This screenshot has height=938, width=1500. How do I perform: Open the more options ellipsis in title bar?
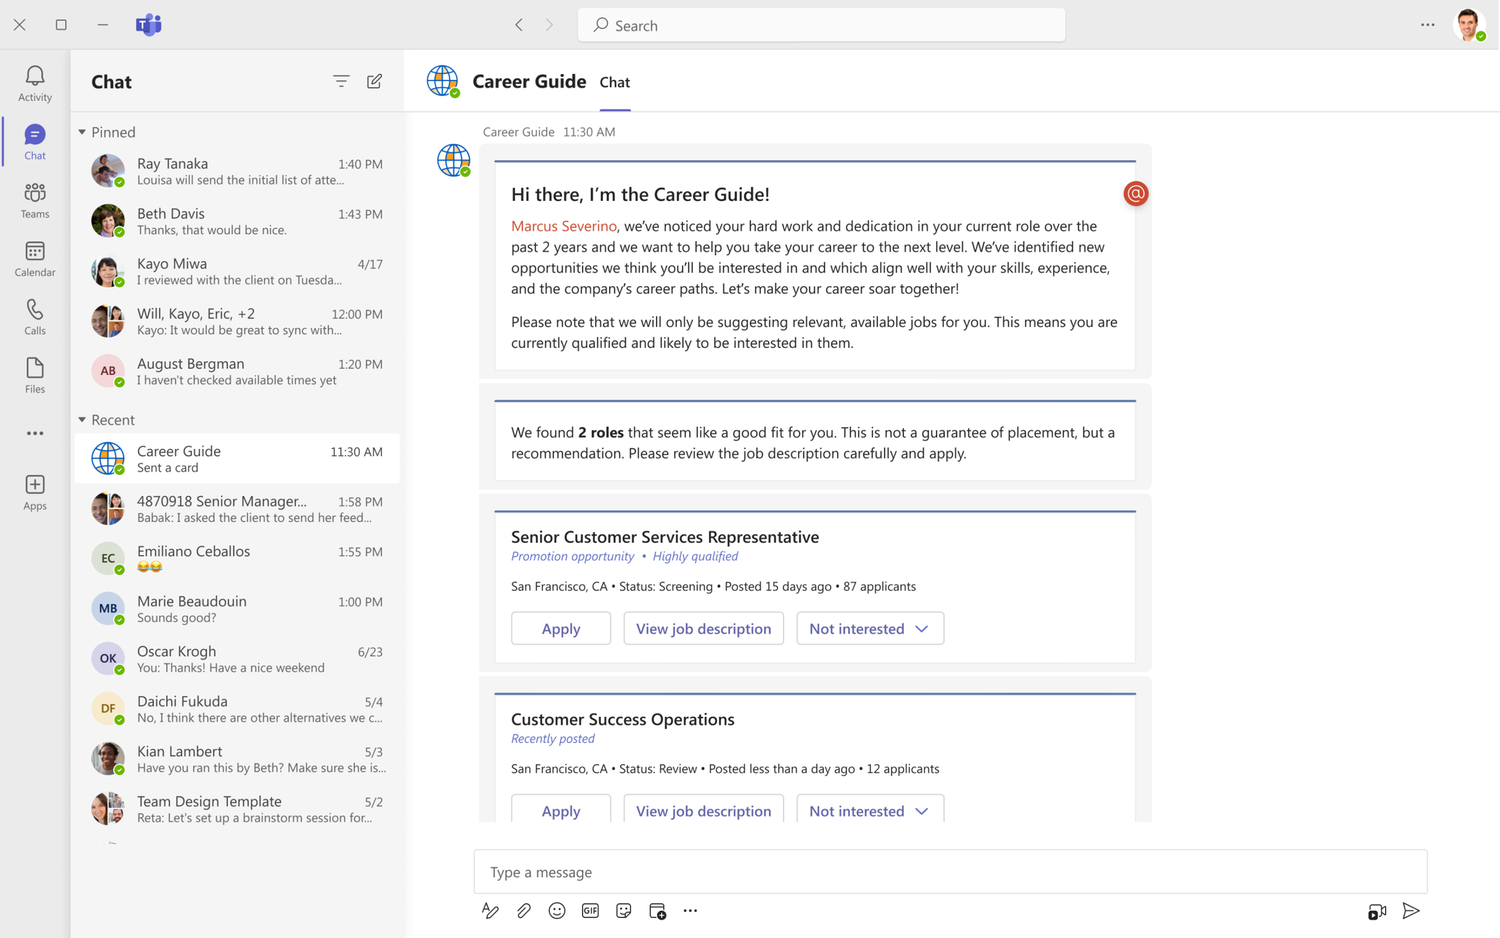click(1427, 24)
